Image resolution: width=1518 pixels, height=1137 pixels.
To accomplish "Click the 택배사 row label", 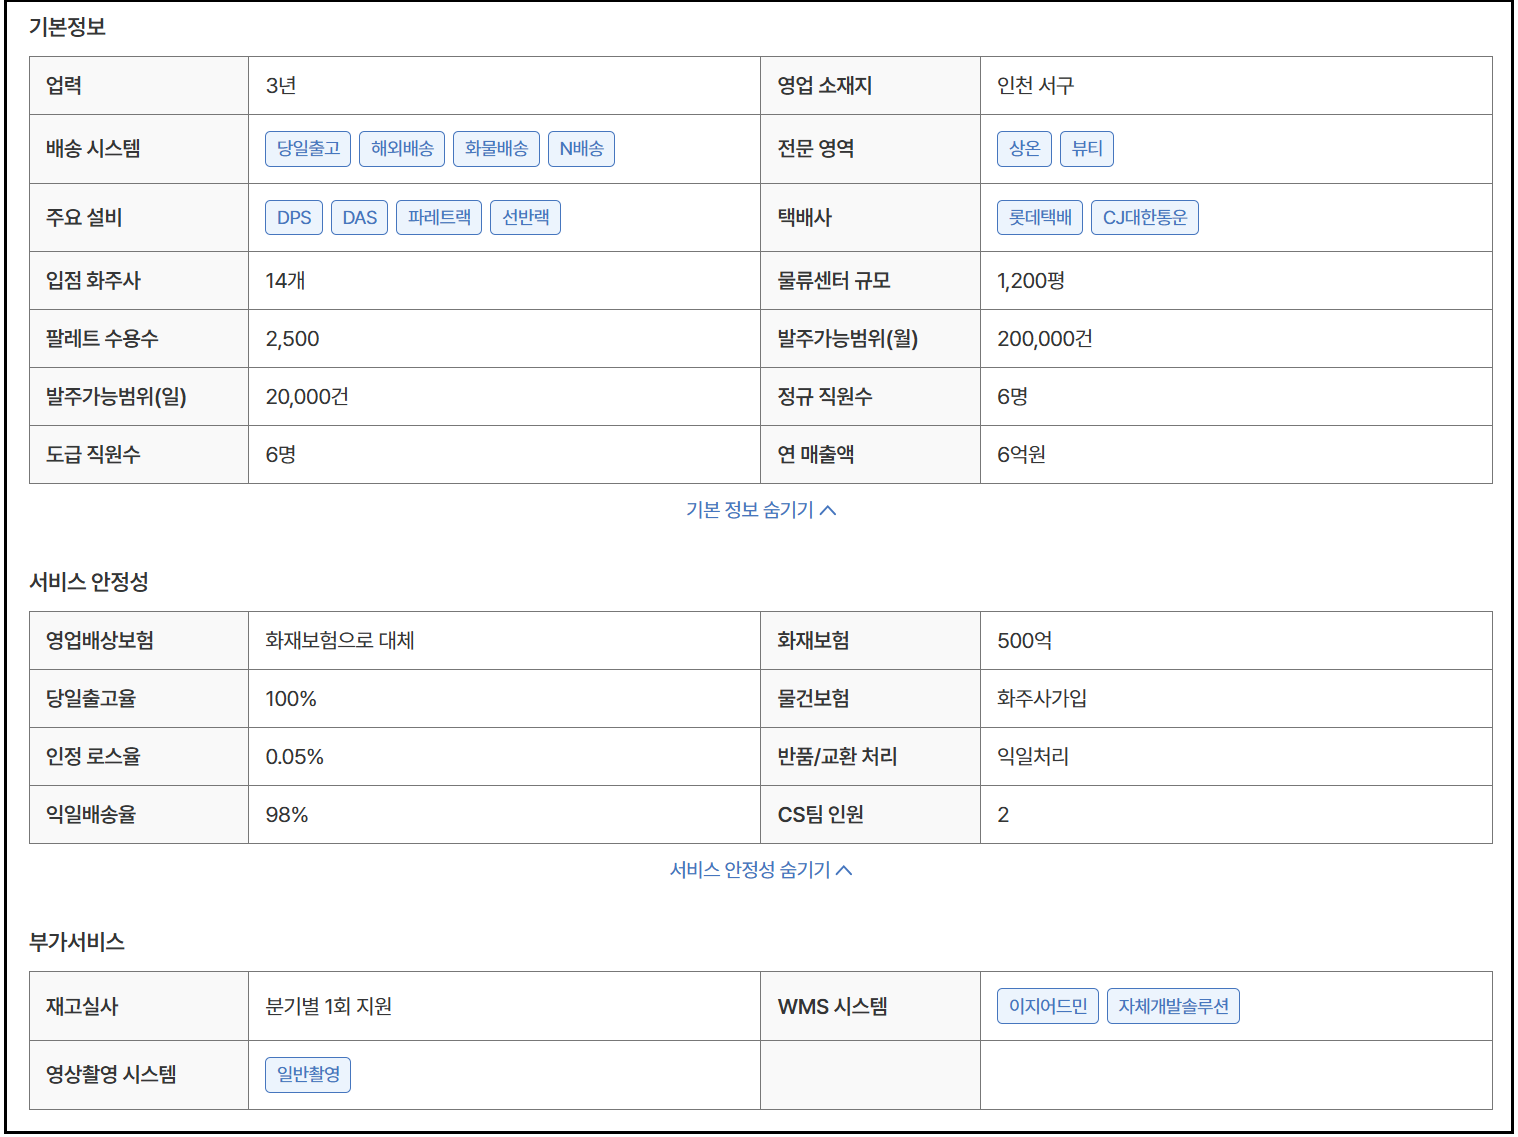I will 805,218.
